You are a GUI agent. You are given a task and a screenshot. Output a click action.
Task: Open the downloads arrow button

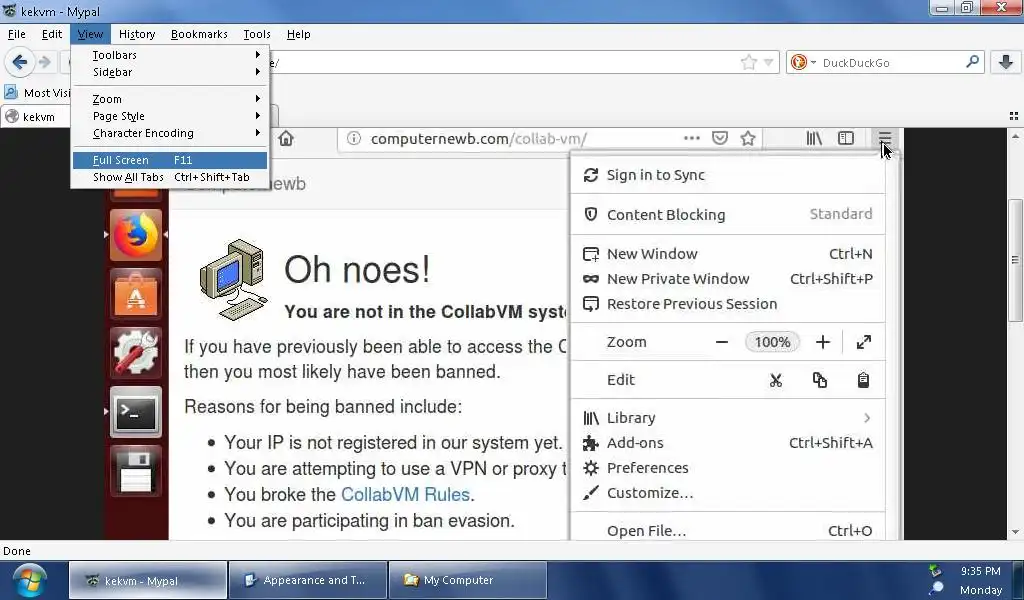[1006, 63]
